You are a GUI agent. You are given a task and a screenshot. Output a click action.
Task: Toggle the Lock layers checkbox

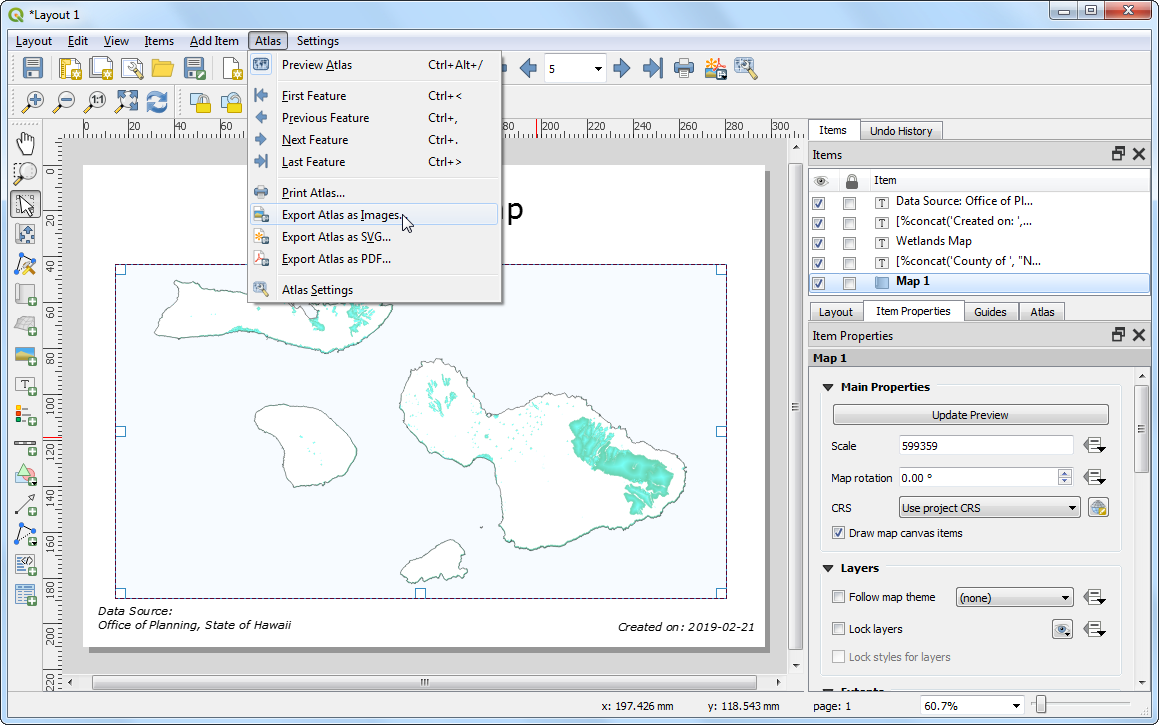839,629
